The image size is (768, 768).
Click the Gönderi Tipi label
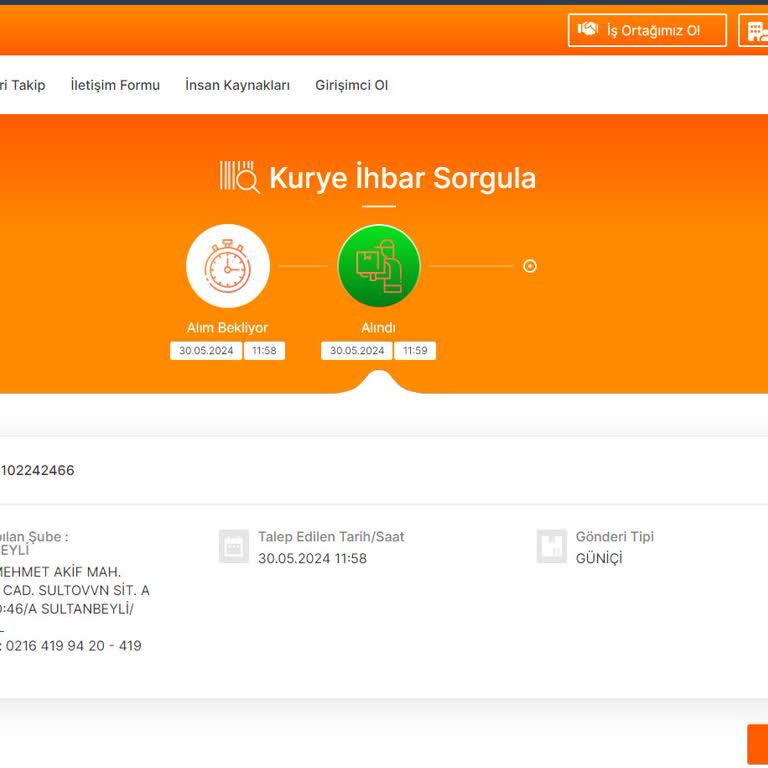pos(615,537)
